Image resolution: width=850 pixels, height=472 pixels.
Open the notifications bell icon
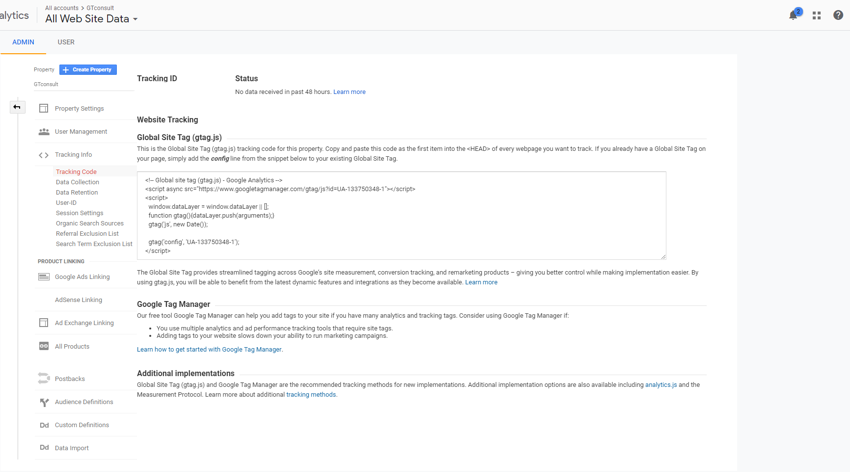click(x=794, y=15)
